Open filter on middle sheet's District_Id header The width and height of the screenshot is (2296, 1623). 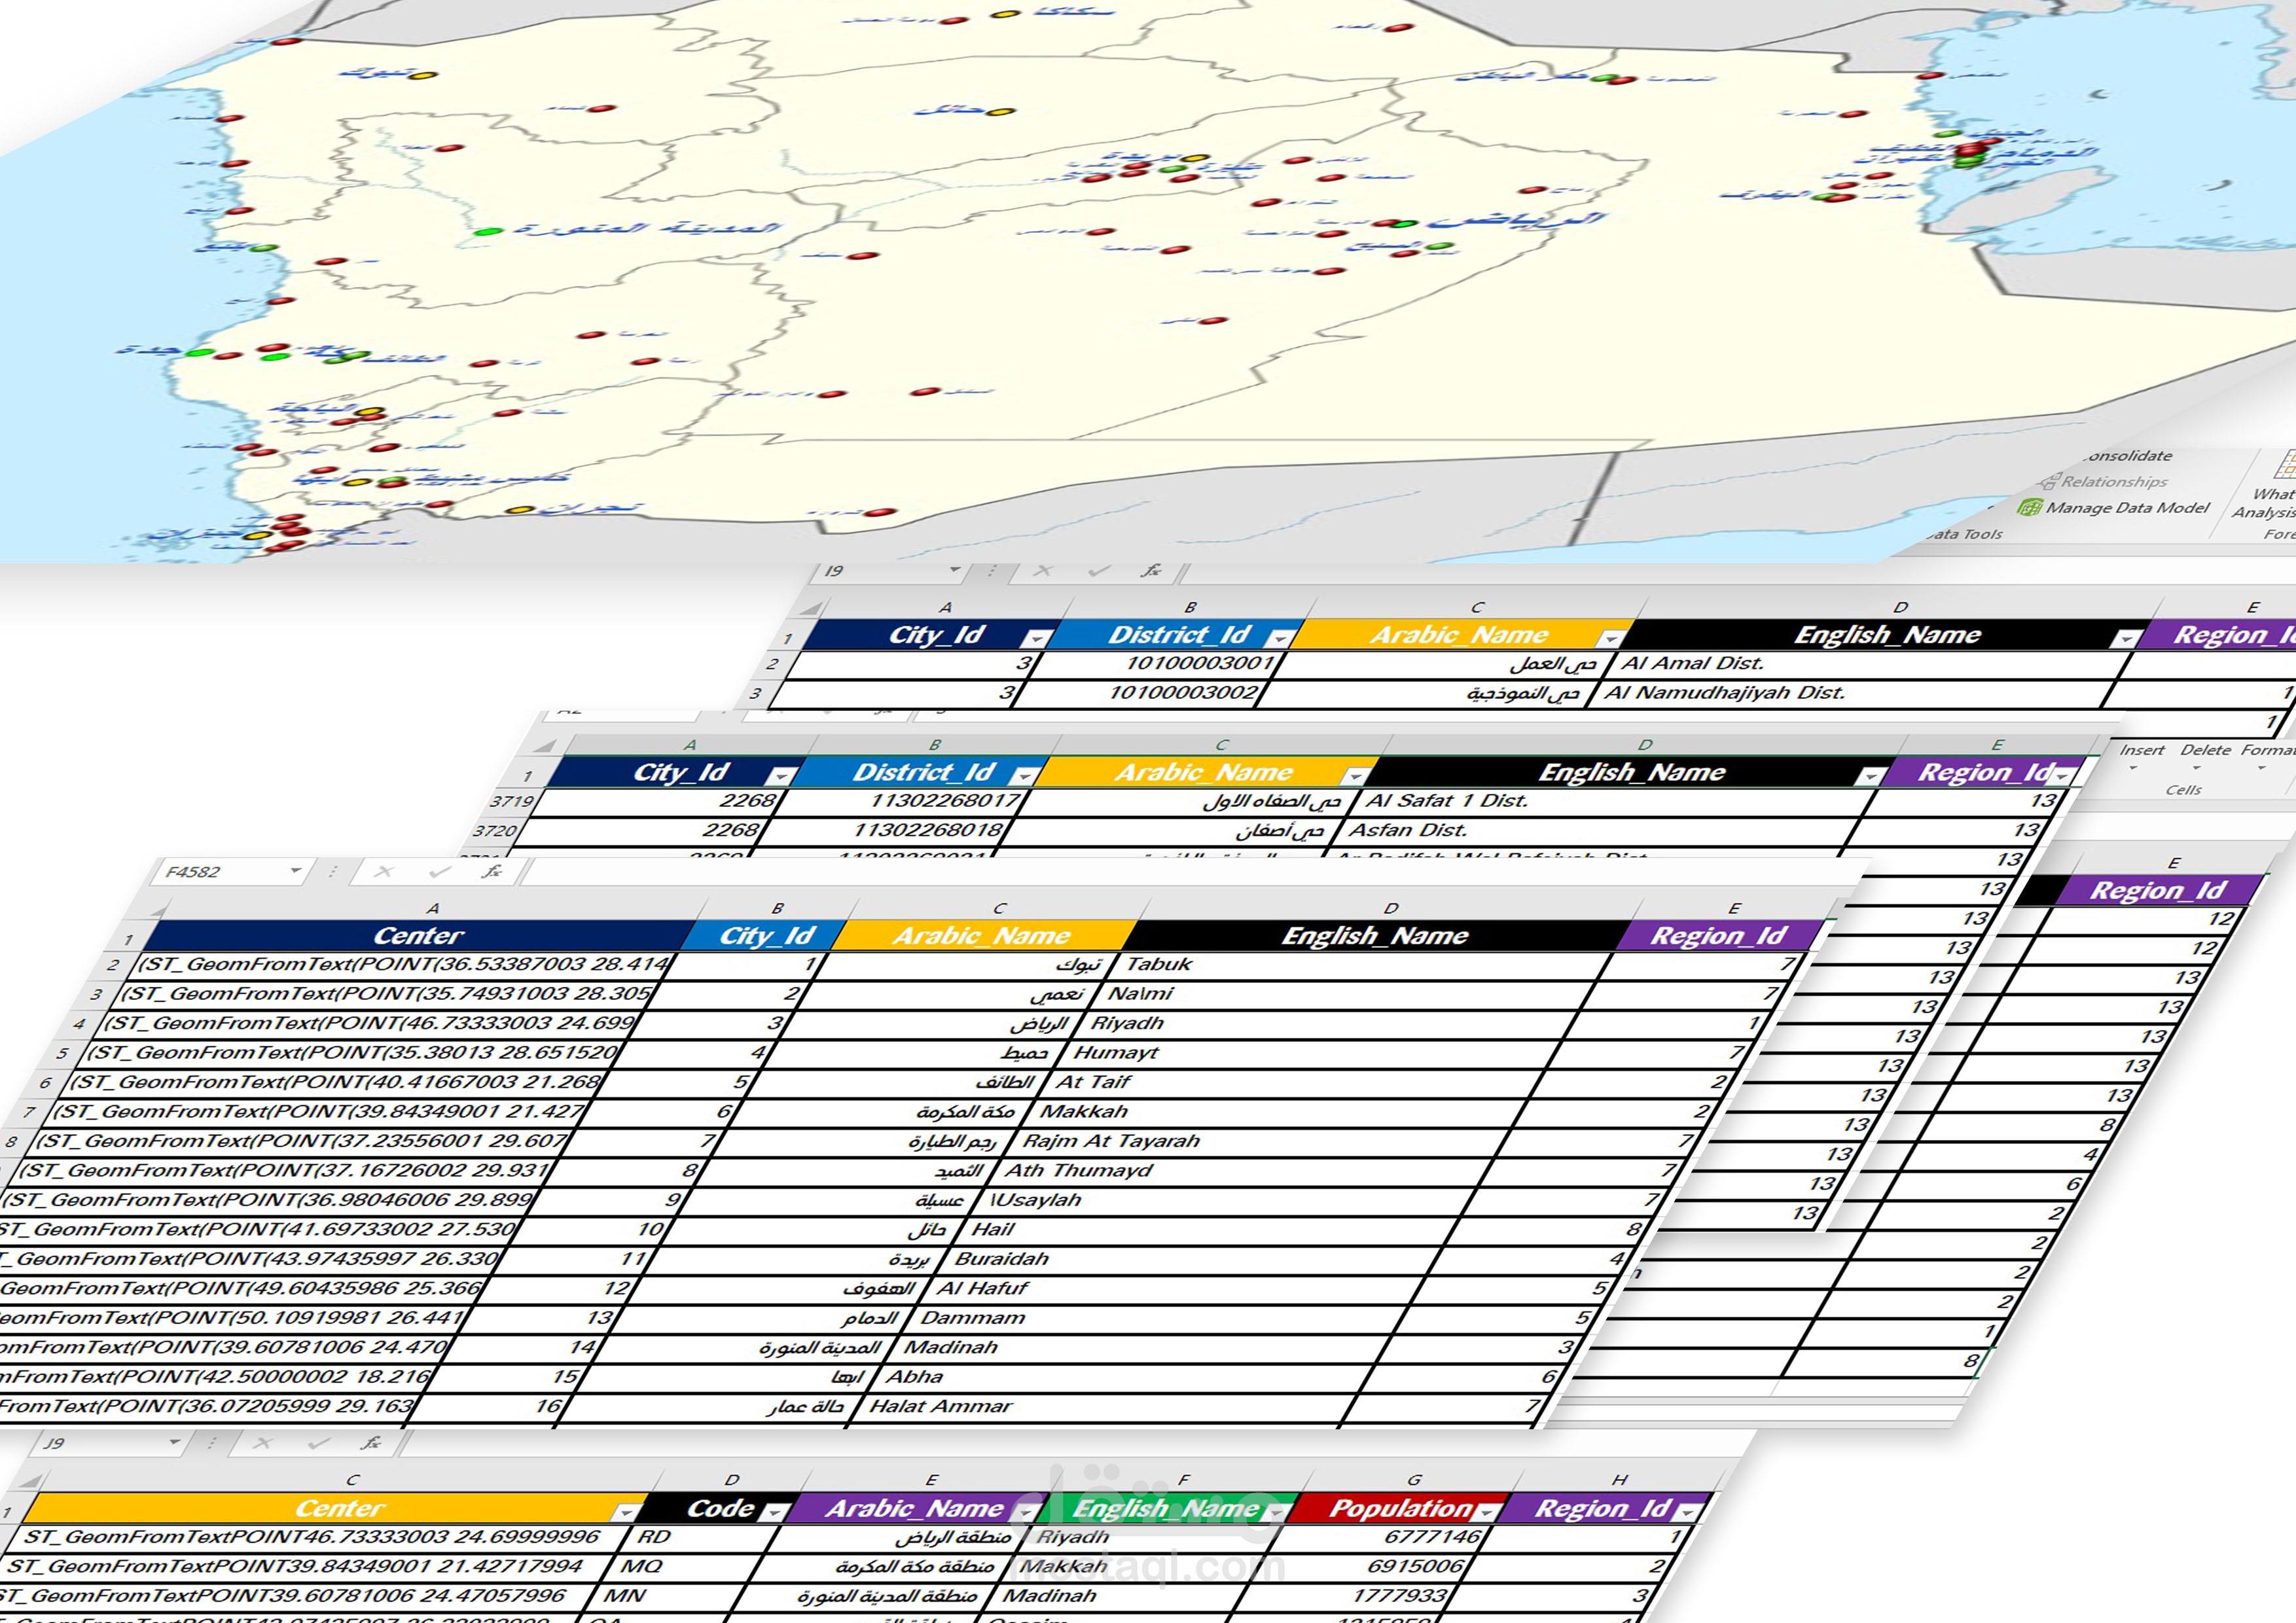click(1025, 776)
